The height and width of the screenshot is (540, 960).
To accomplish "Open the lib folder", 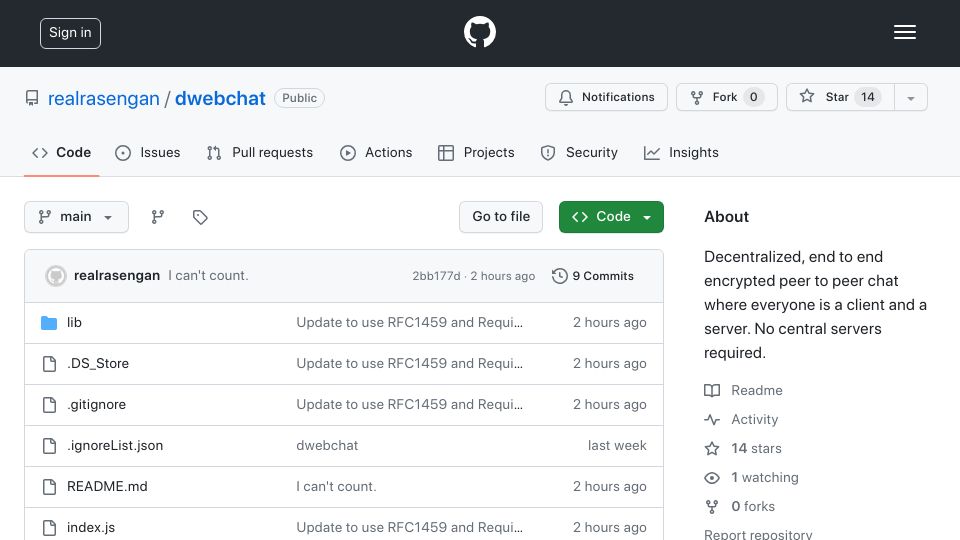I will click(x=74, y=323).
